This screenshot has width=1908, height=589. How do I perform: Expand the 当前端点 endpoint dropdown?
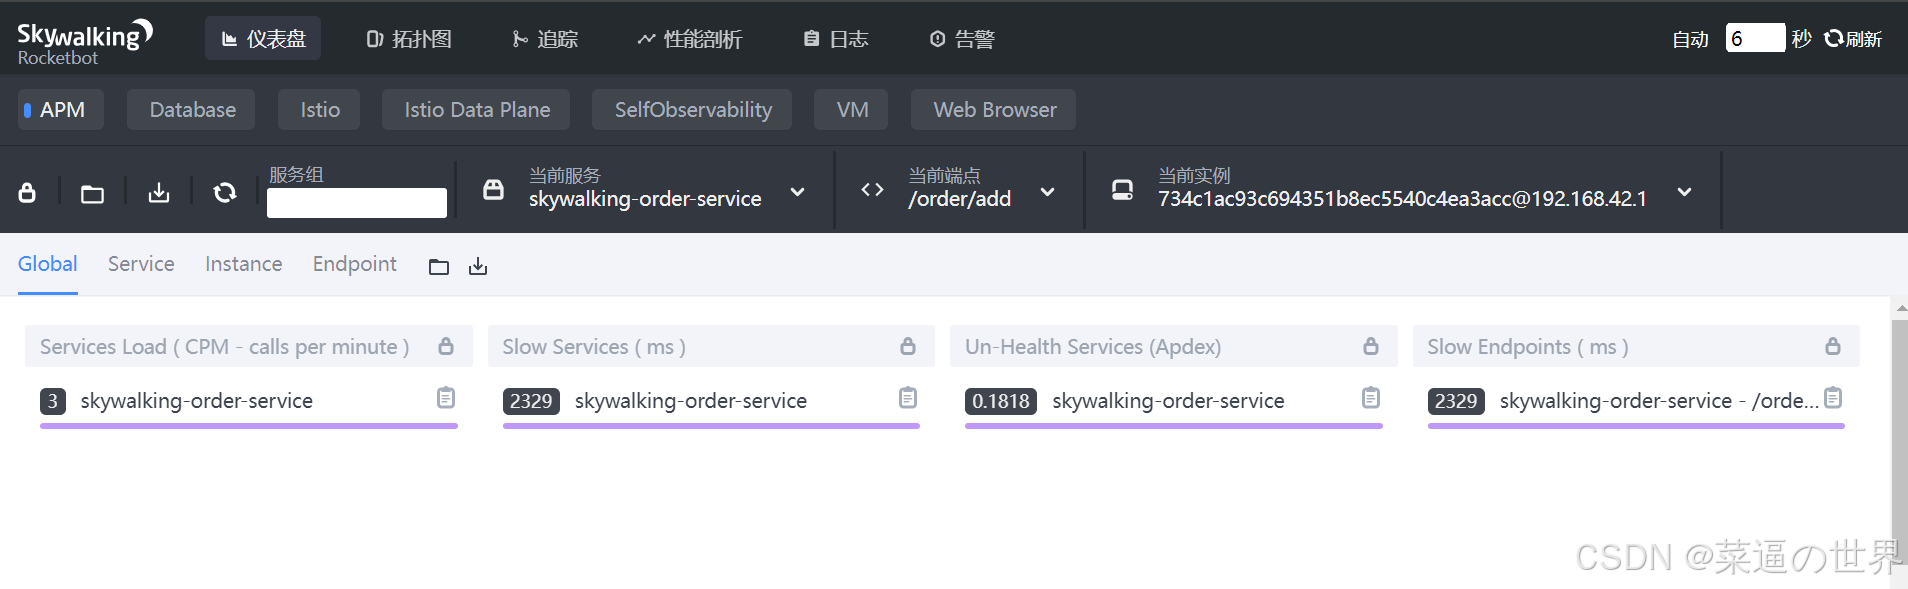click(1047, 192)
